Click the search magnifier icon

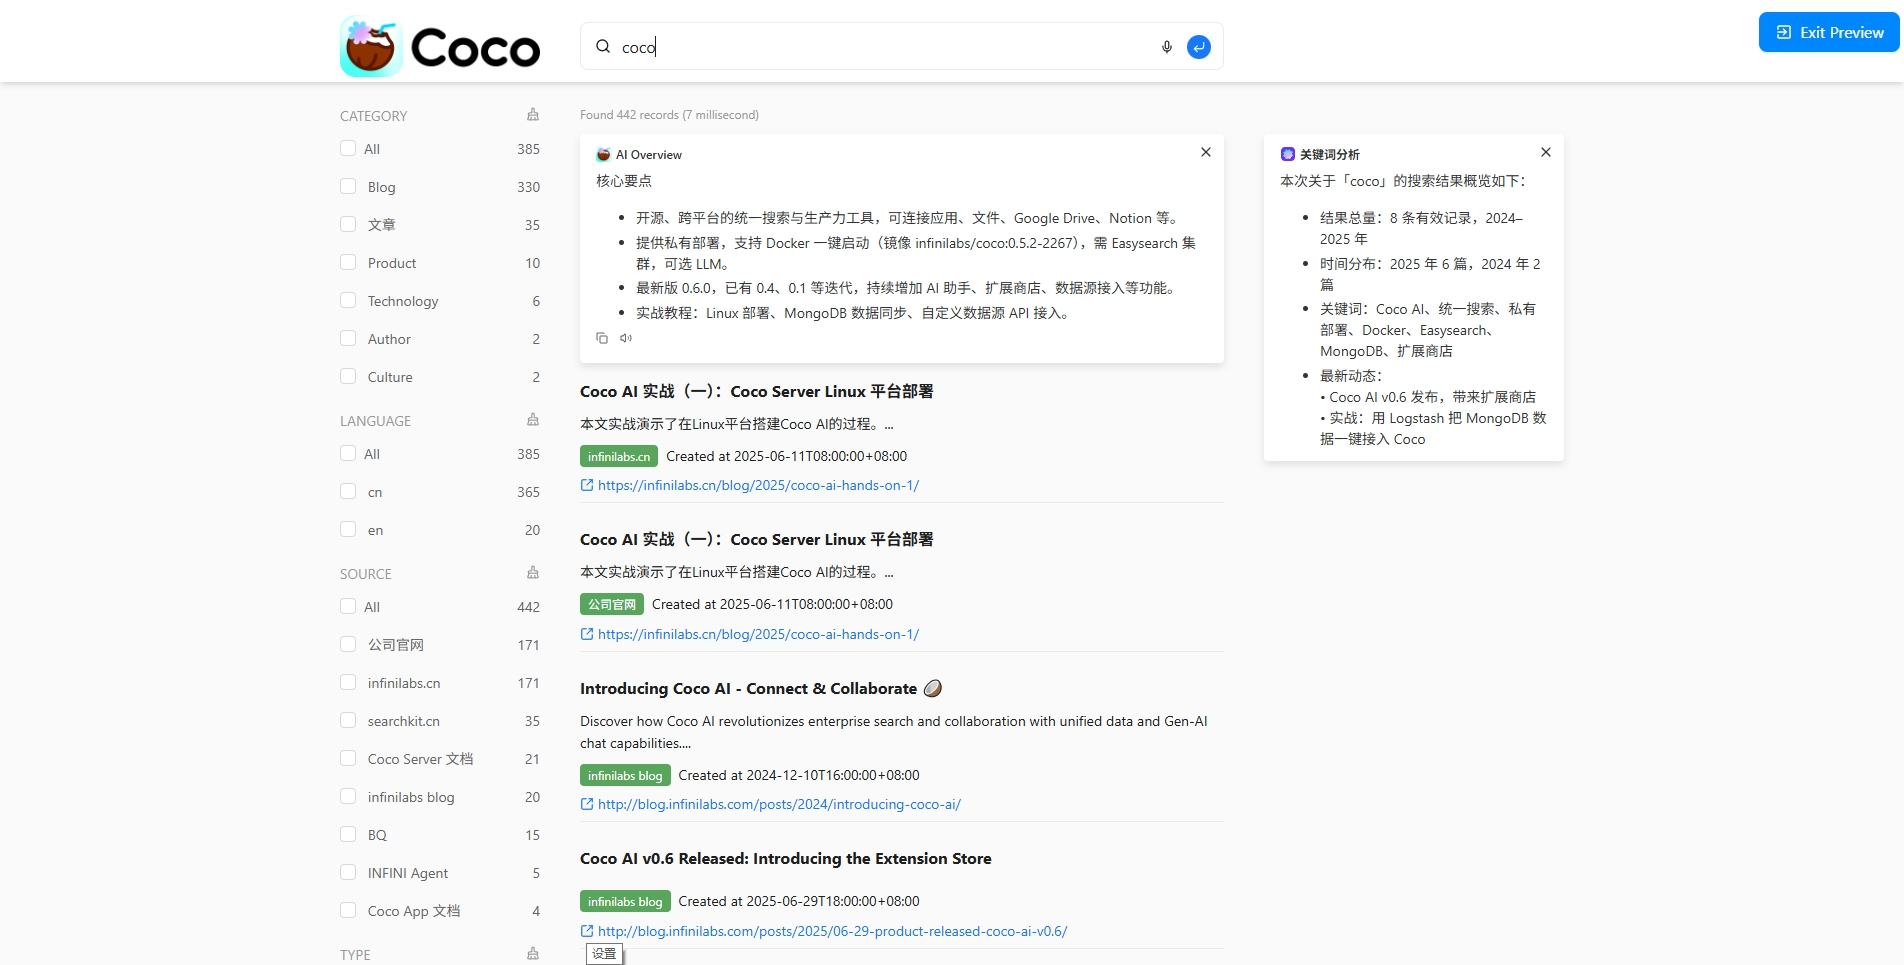[x=603, y=46]
